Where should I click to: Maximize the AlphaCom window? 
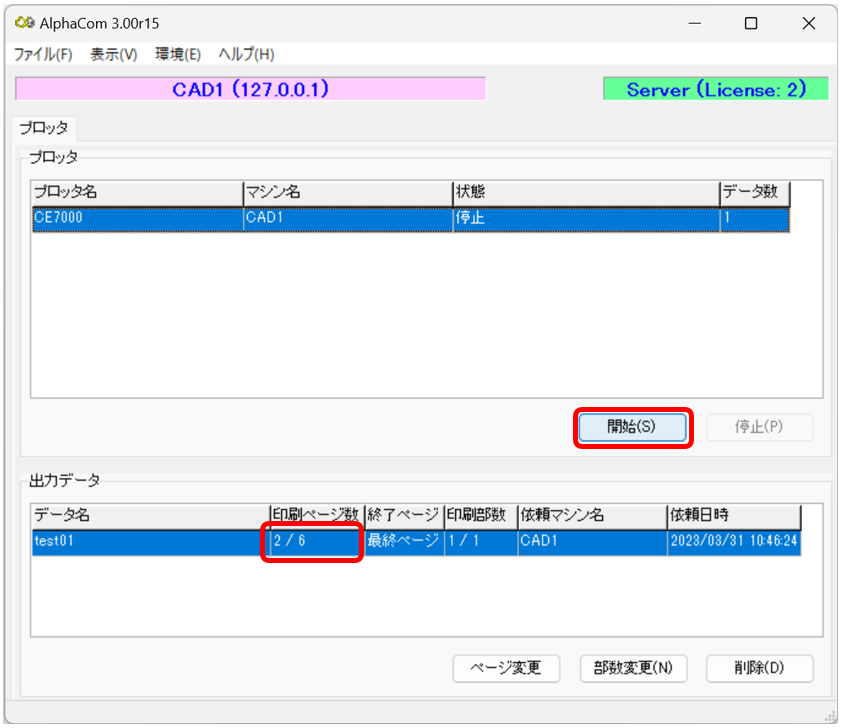coord(751,24)
